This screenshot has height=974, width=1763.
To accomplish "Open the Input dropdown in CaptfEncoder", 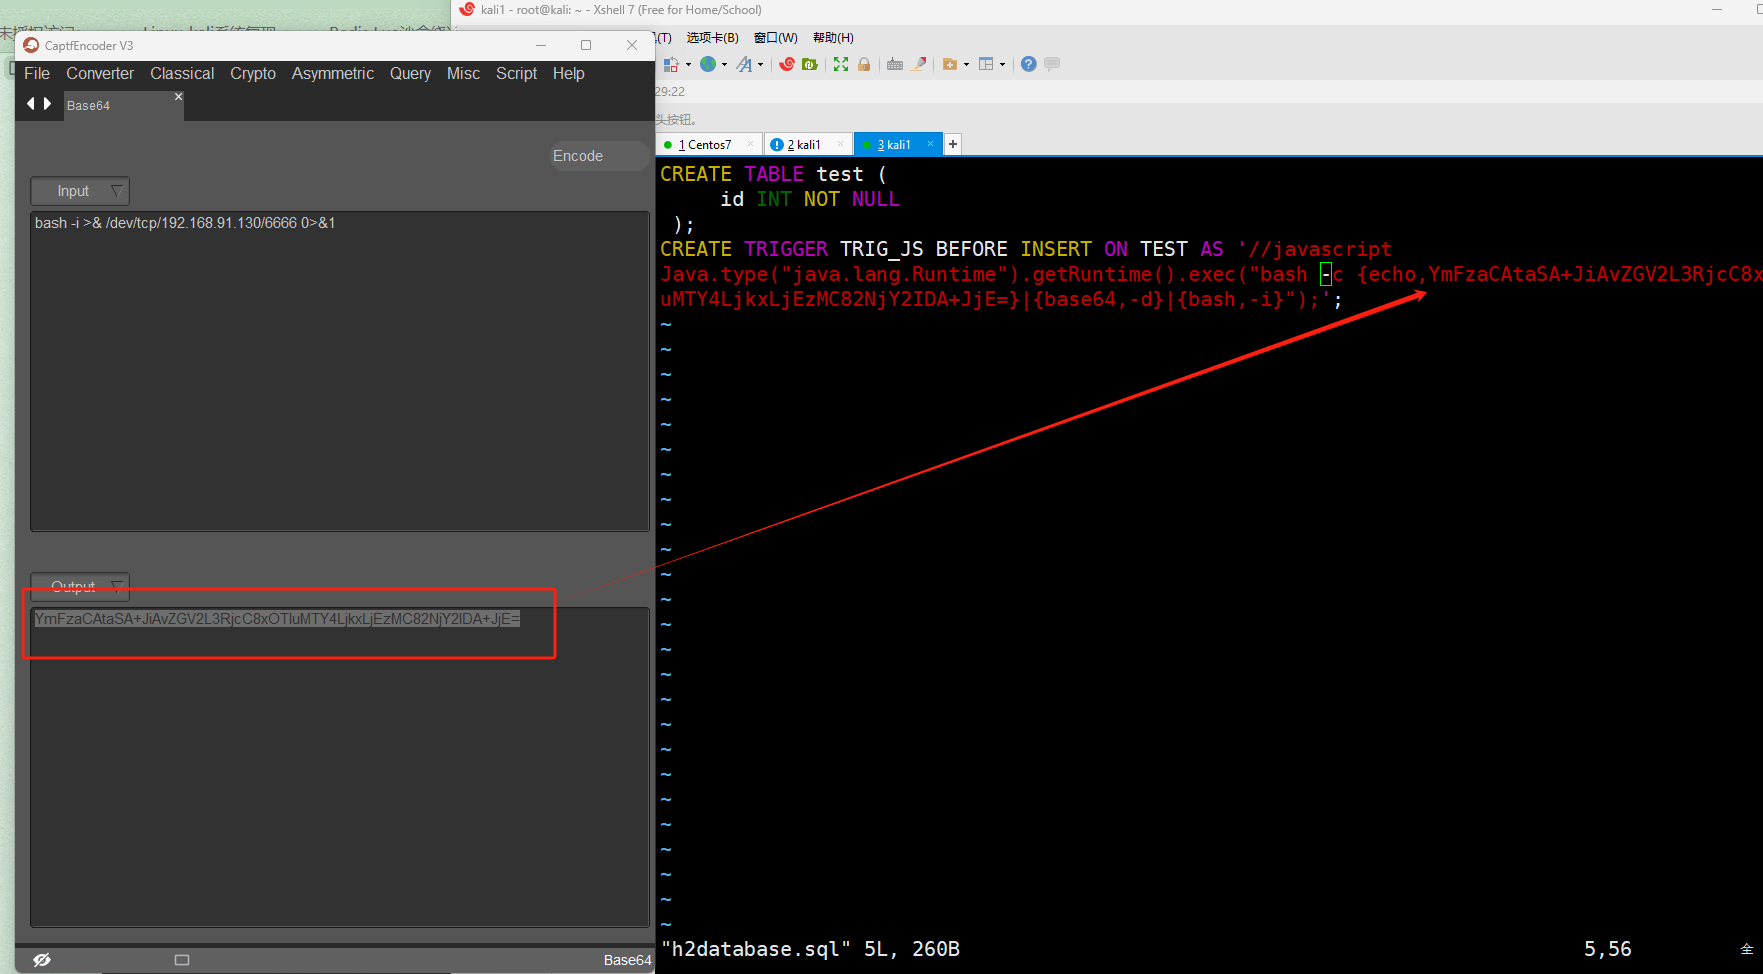I will 80,191.
